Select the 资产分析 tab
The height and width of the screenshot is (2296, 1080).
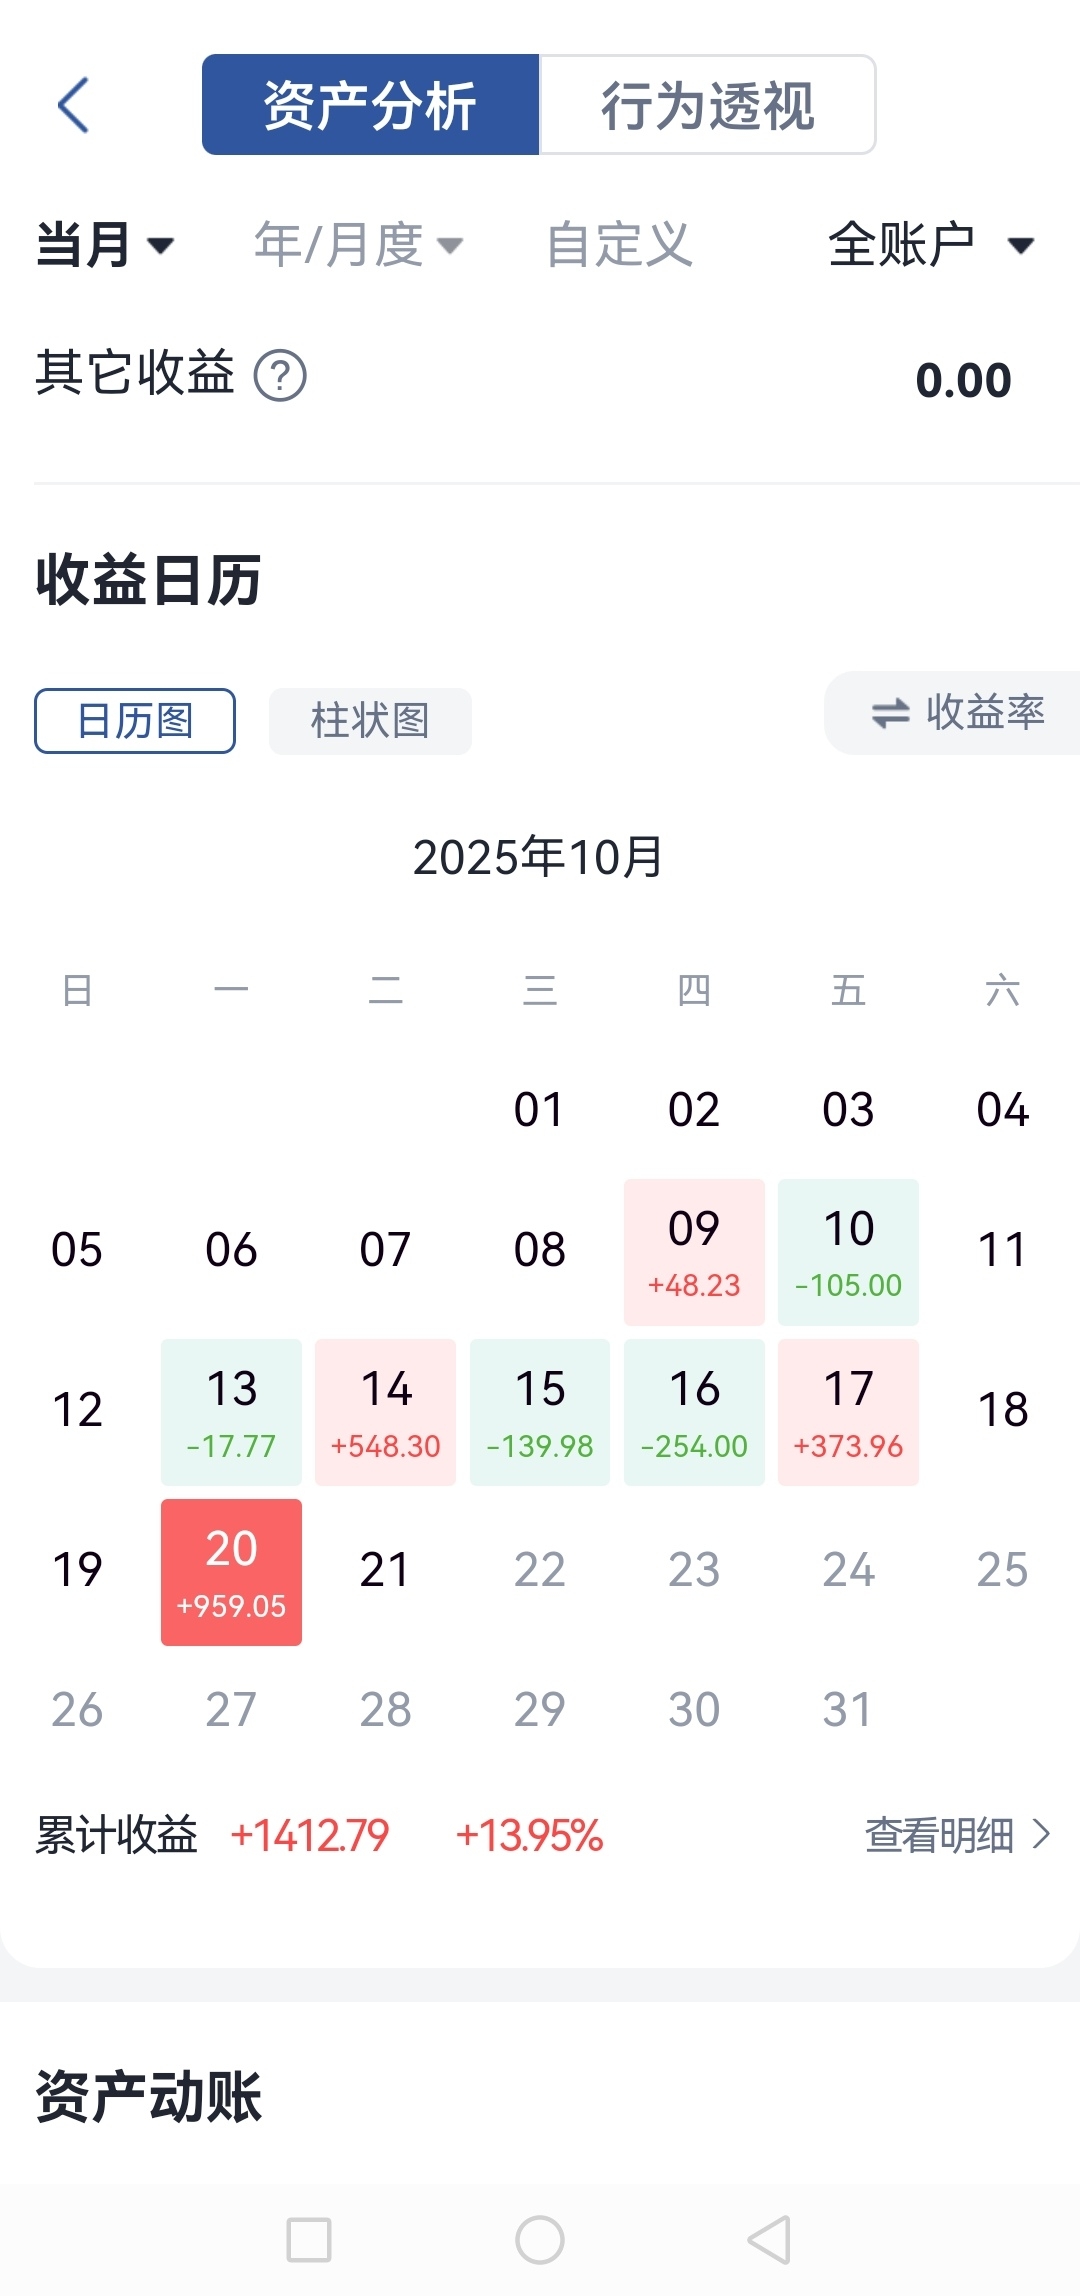point(370,105)
